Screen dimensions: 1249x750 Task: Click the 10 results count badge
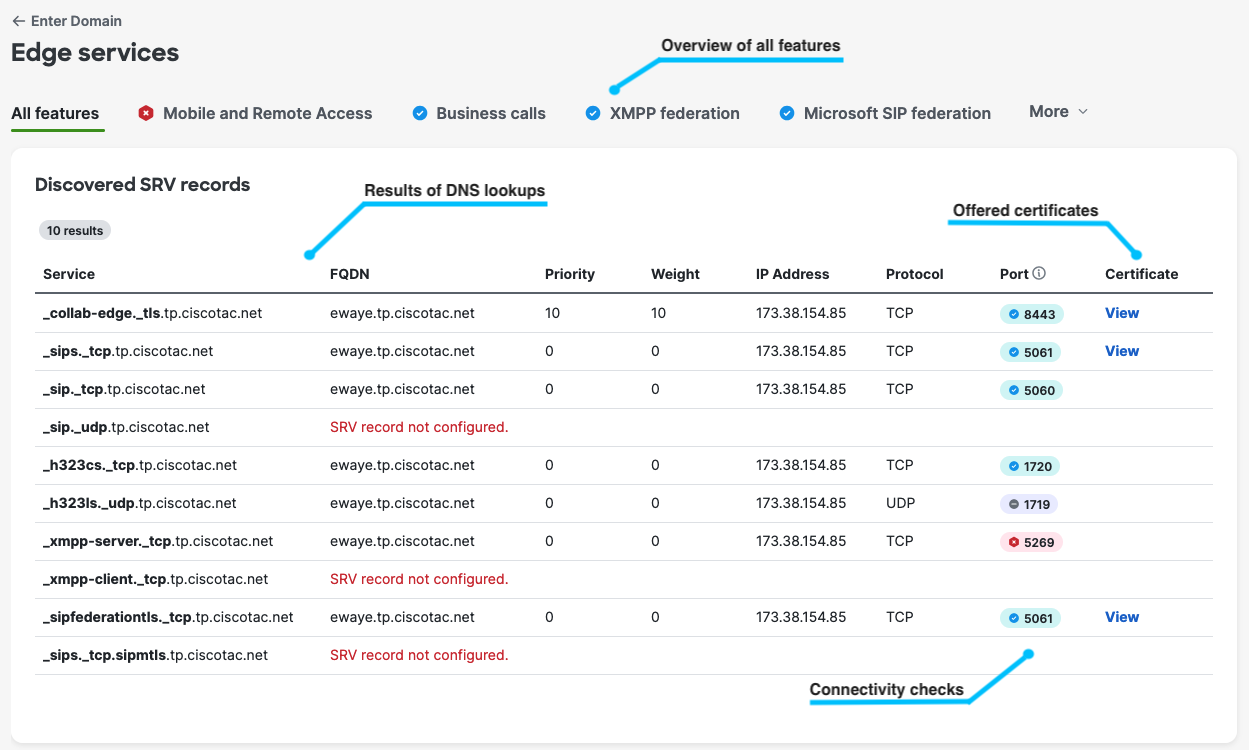75,231
